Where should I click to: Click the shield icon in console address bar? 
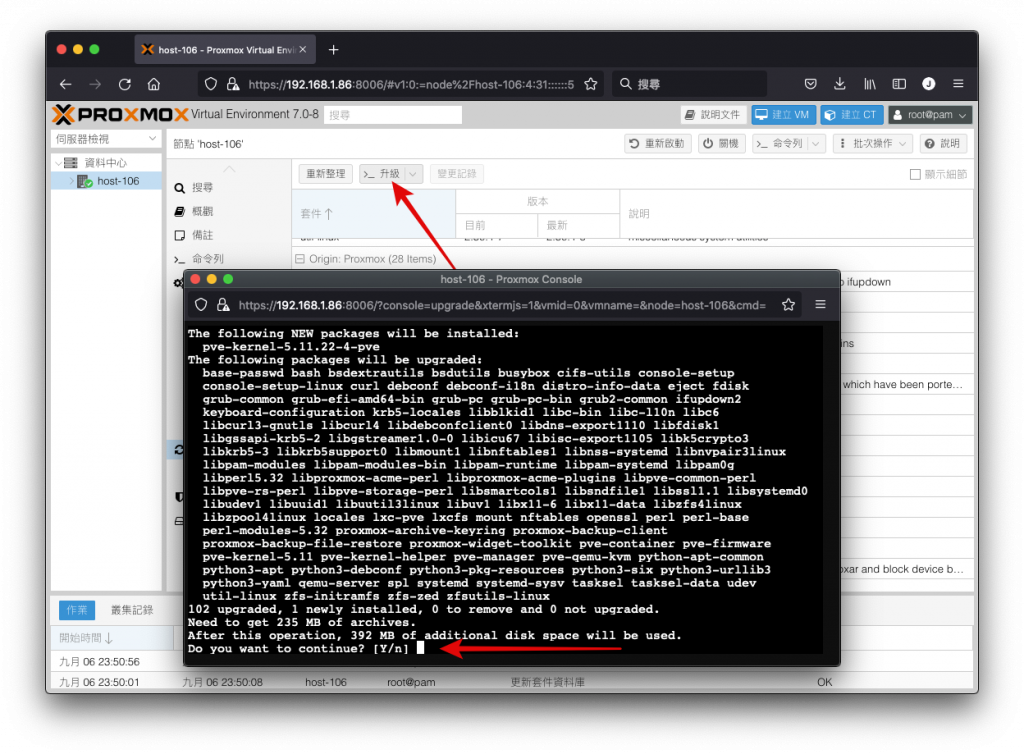201,305
